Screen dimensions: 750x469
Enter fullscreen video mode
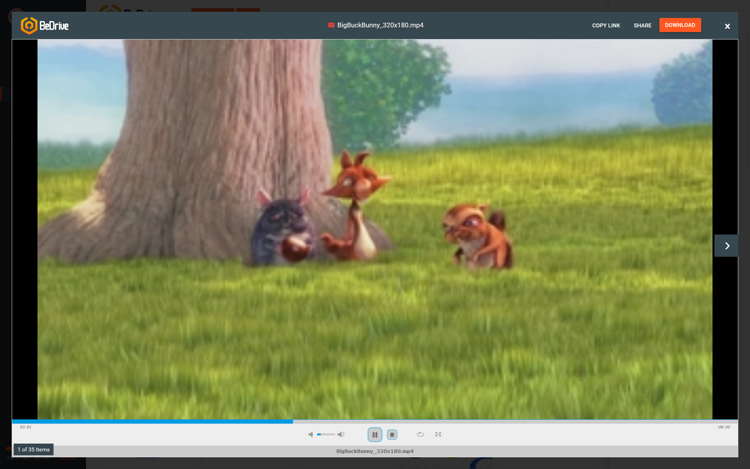coord(438,434)
